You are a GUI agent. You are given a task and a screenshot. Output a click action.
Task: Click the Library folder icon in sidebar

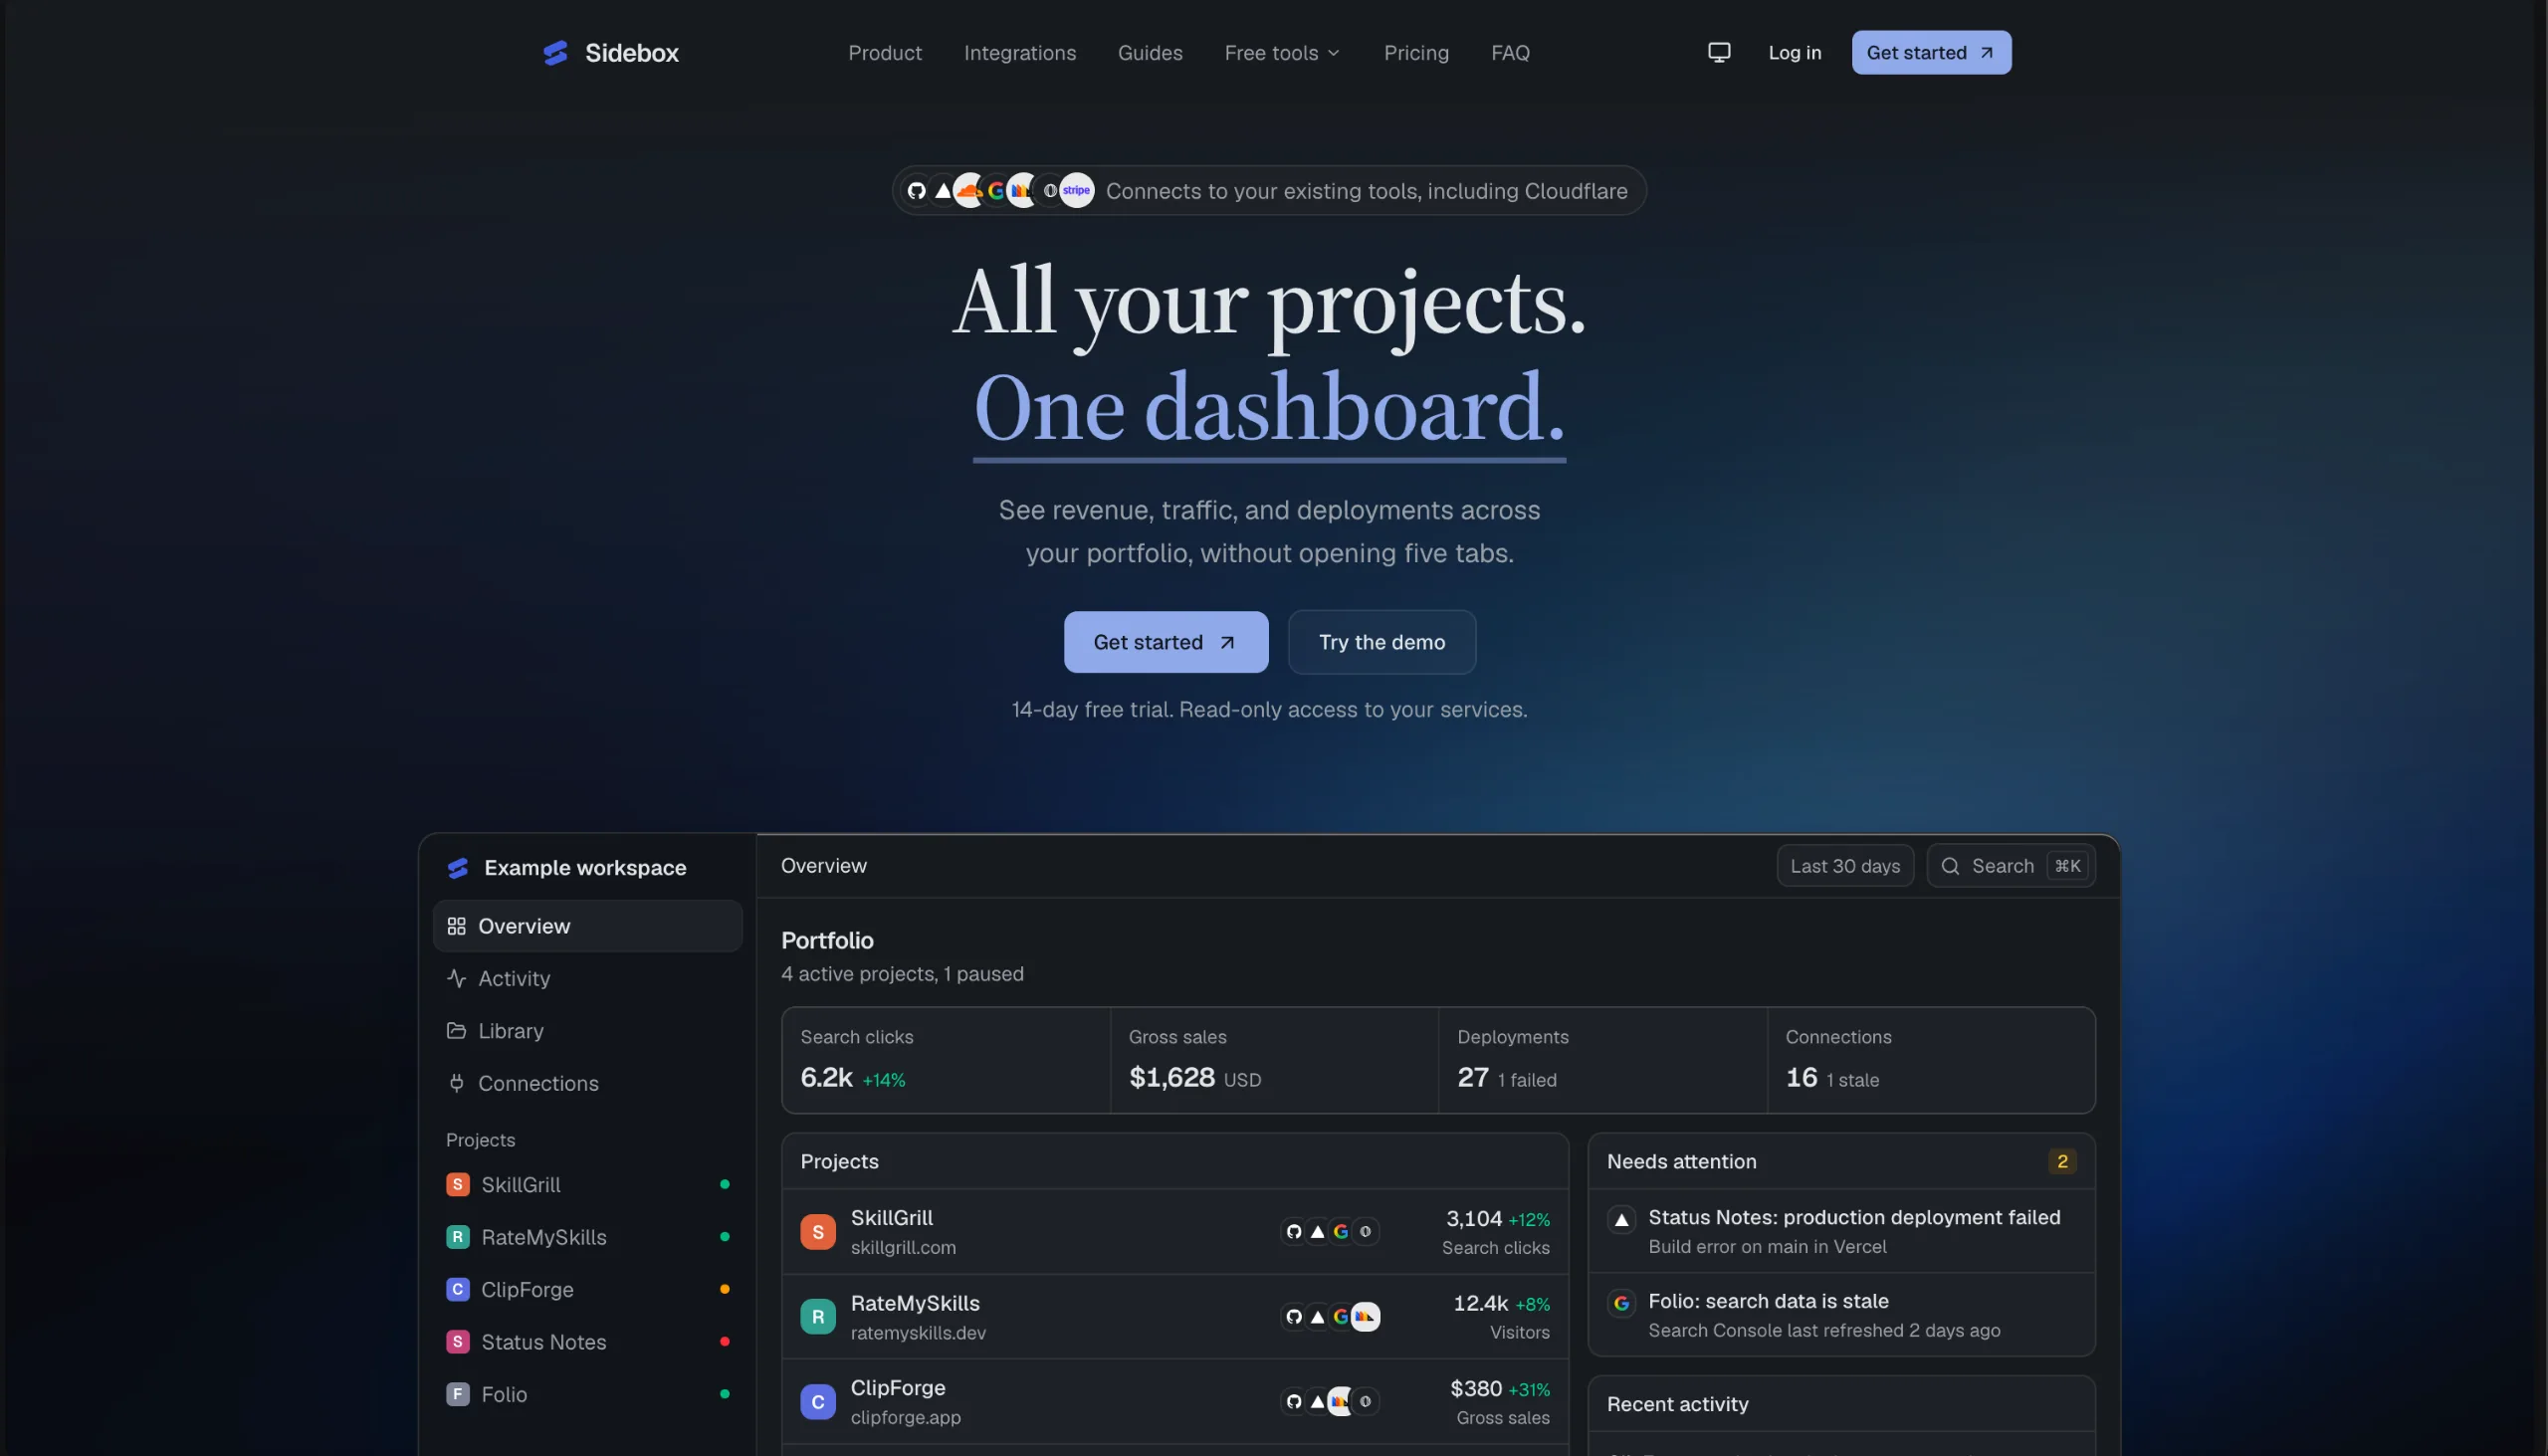[x=456, y=1030]
